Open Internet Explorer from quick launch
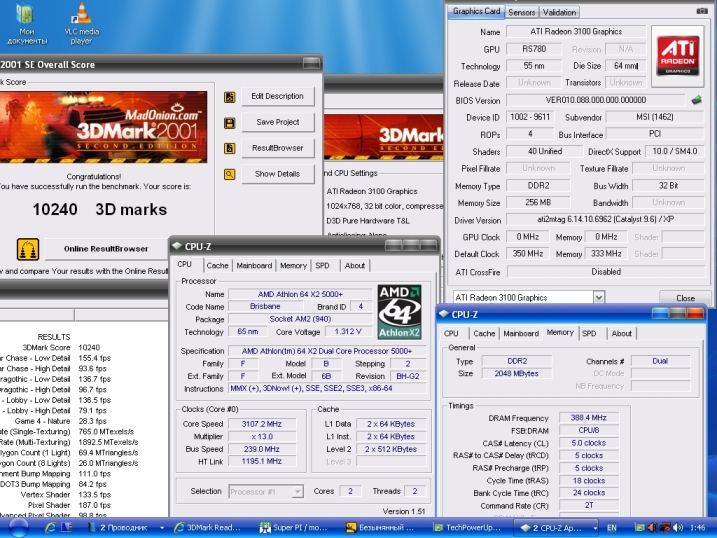717x538 pixels. [x=50, y=527]
